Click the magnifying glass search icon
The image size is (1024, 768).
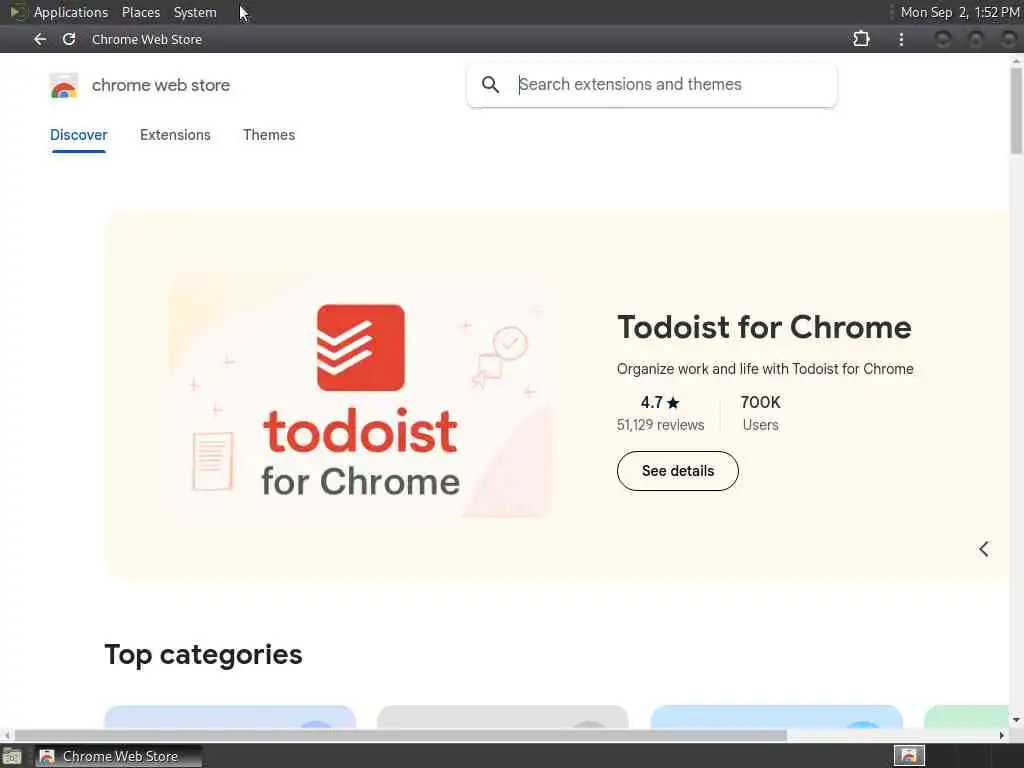(490, 84)
